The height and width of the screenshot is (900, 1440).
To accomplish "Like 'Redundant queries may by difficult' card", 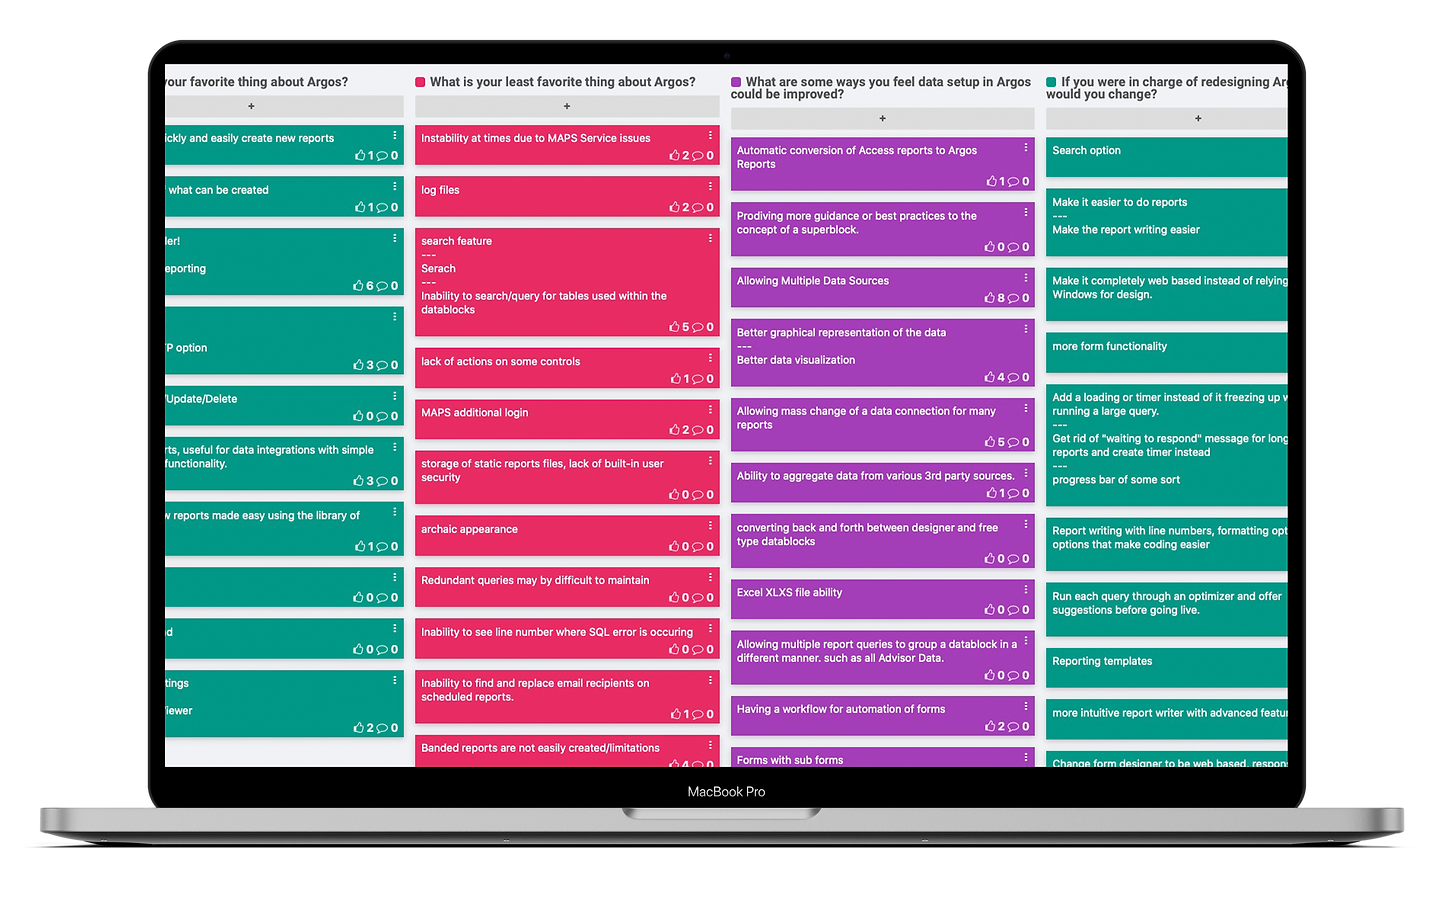I will (675, 598).
